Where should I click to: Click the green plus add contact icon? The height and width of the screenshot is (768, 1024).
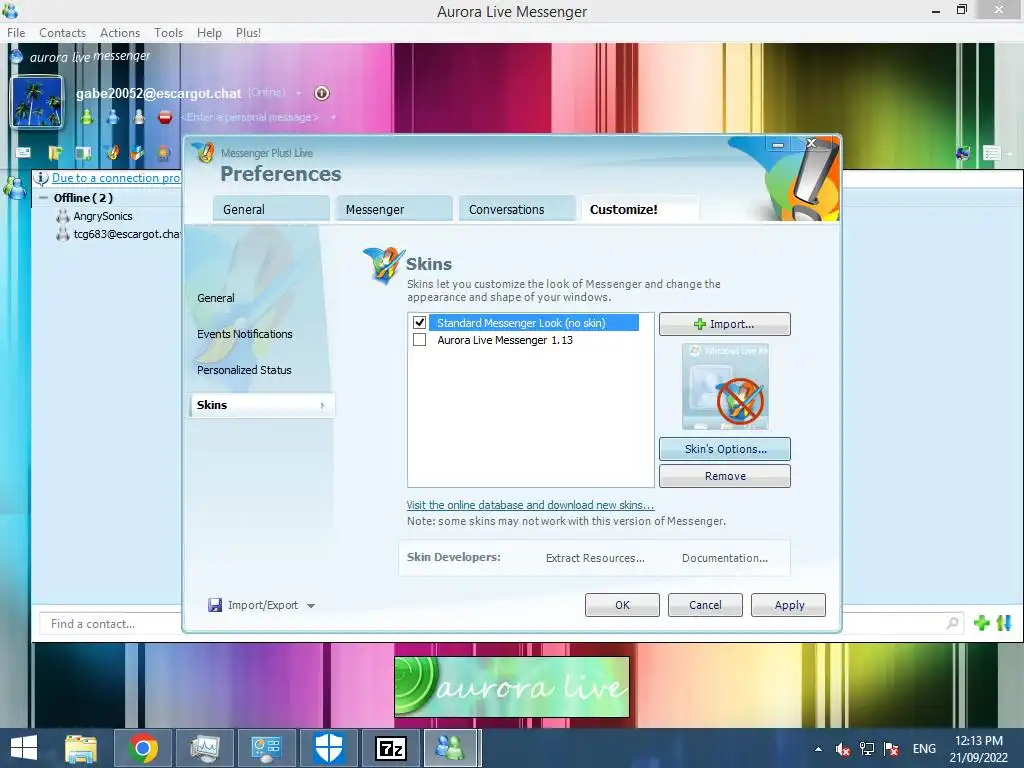[x=982, y=623]
